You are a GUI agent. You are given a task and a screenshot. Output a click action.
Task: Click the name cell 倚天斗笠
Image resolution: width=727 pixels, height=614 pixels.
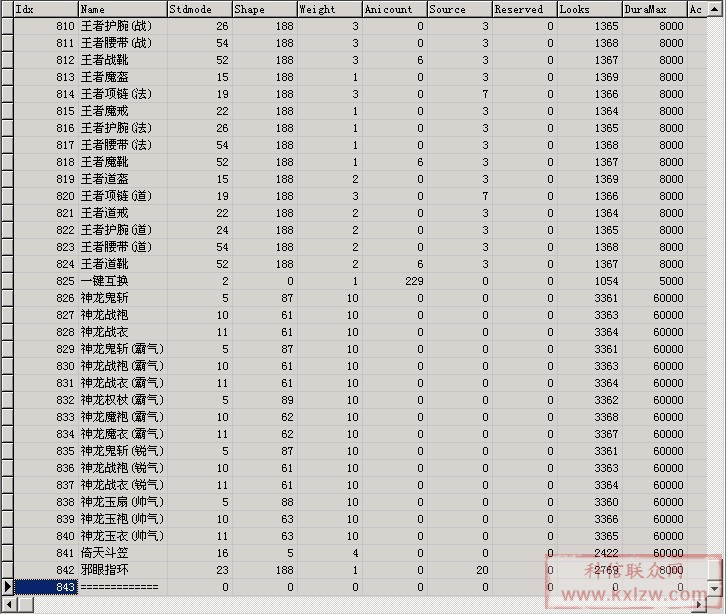(122, 553)
